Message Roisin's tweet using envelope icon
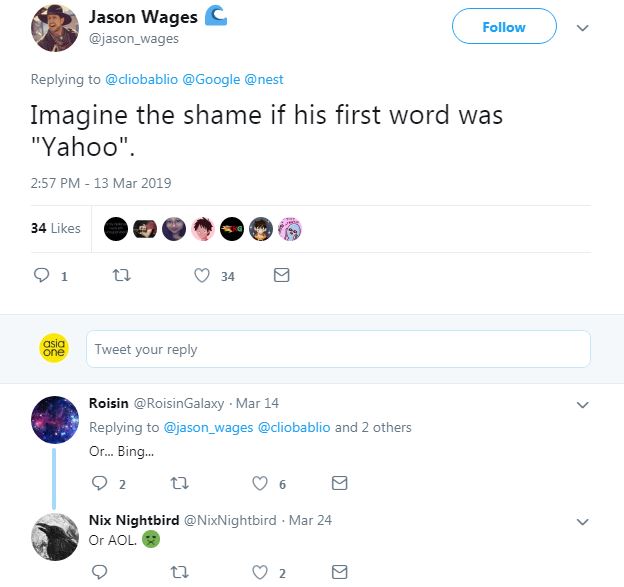The height and width of the screenshot is (587, 624). click(339, 483)
